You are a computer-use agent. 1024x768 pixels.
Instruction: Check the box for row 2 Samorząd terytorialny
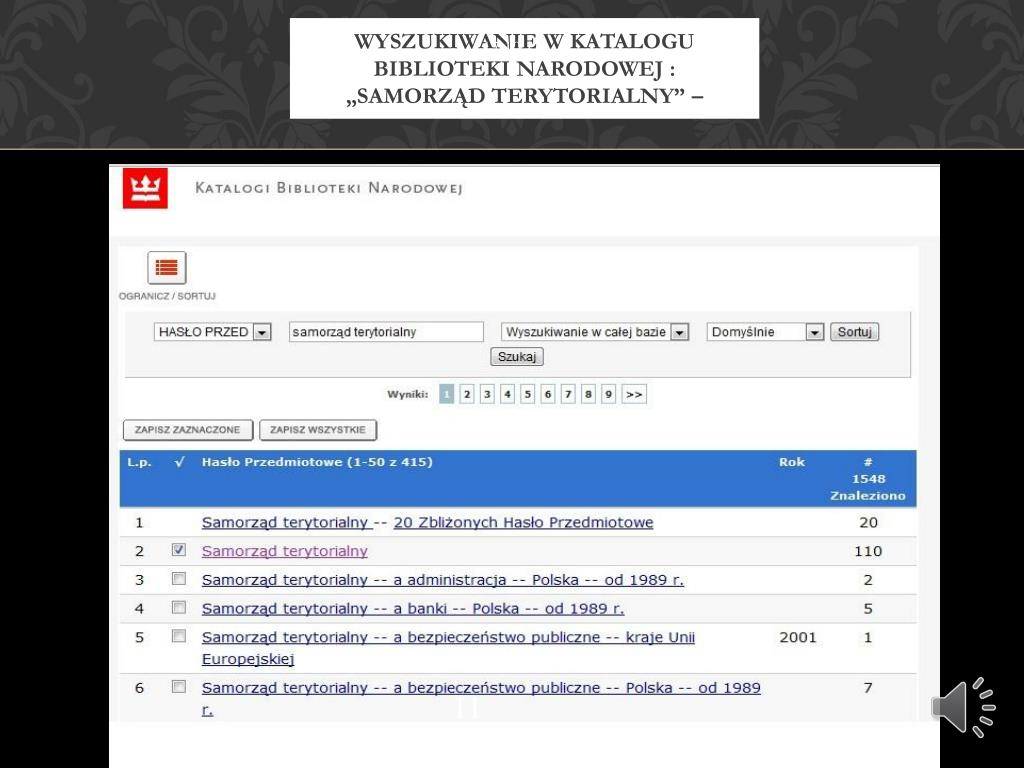(178, 550)
